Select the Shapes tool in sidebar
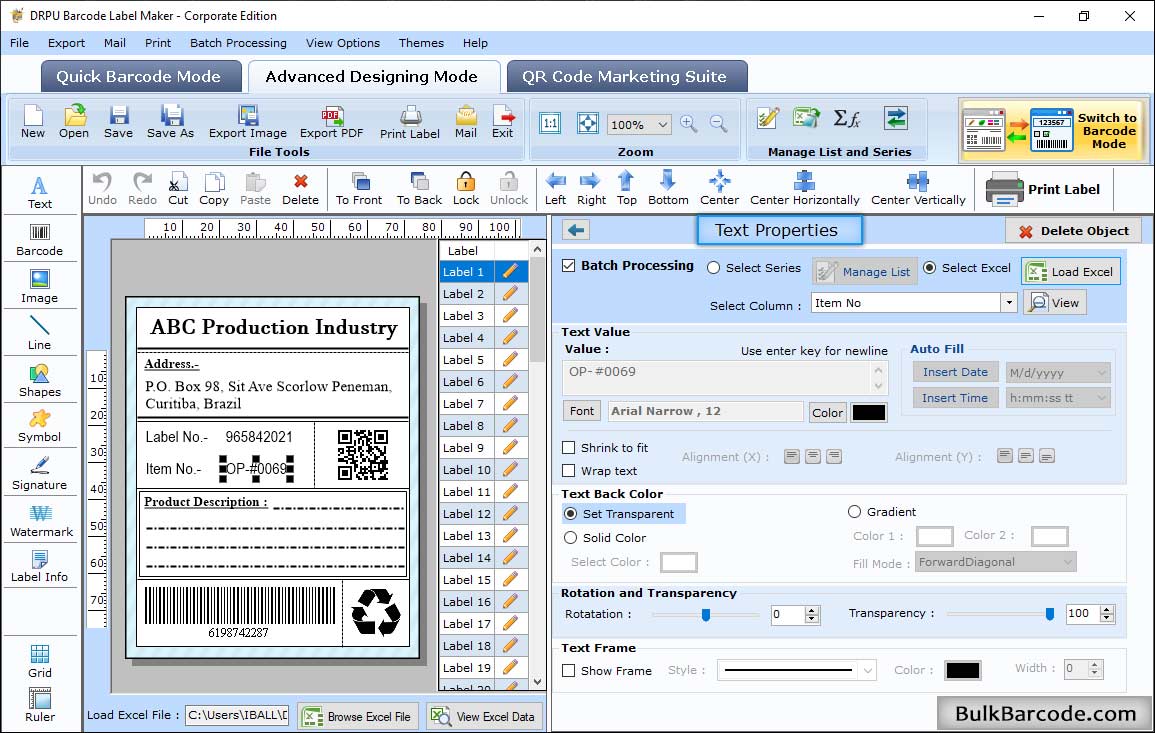 pyautogui.click(x=39, y=381)
